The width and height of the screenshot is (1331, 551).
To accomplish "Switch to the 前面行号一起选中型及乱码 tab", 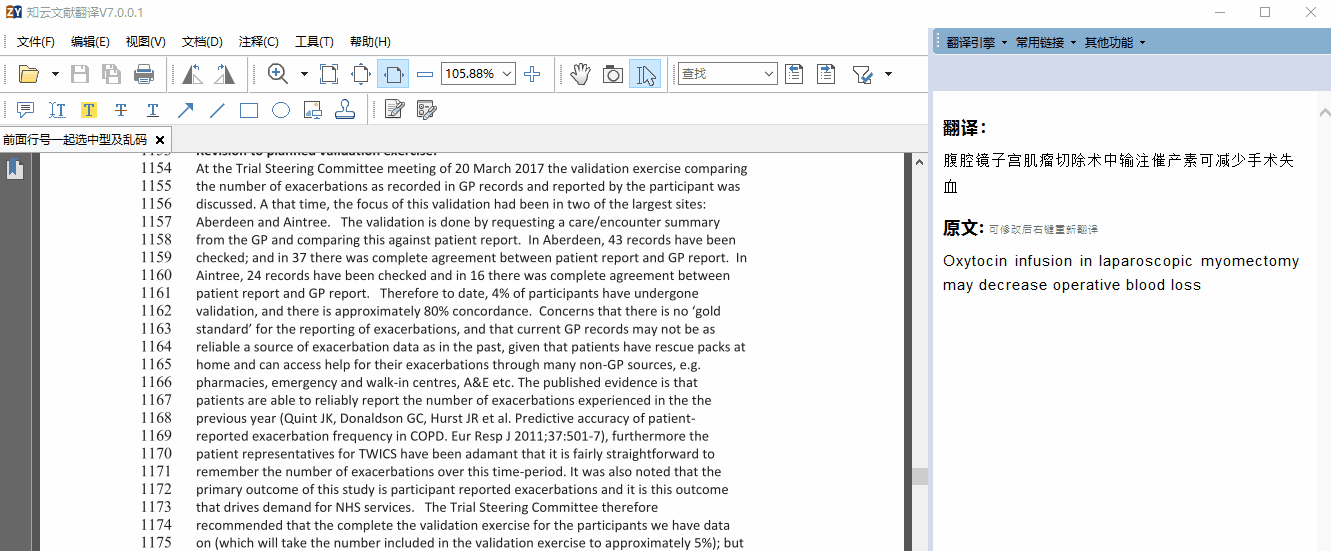I will [75, 140].
